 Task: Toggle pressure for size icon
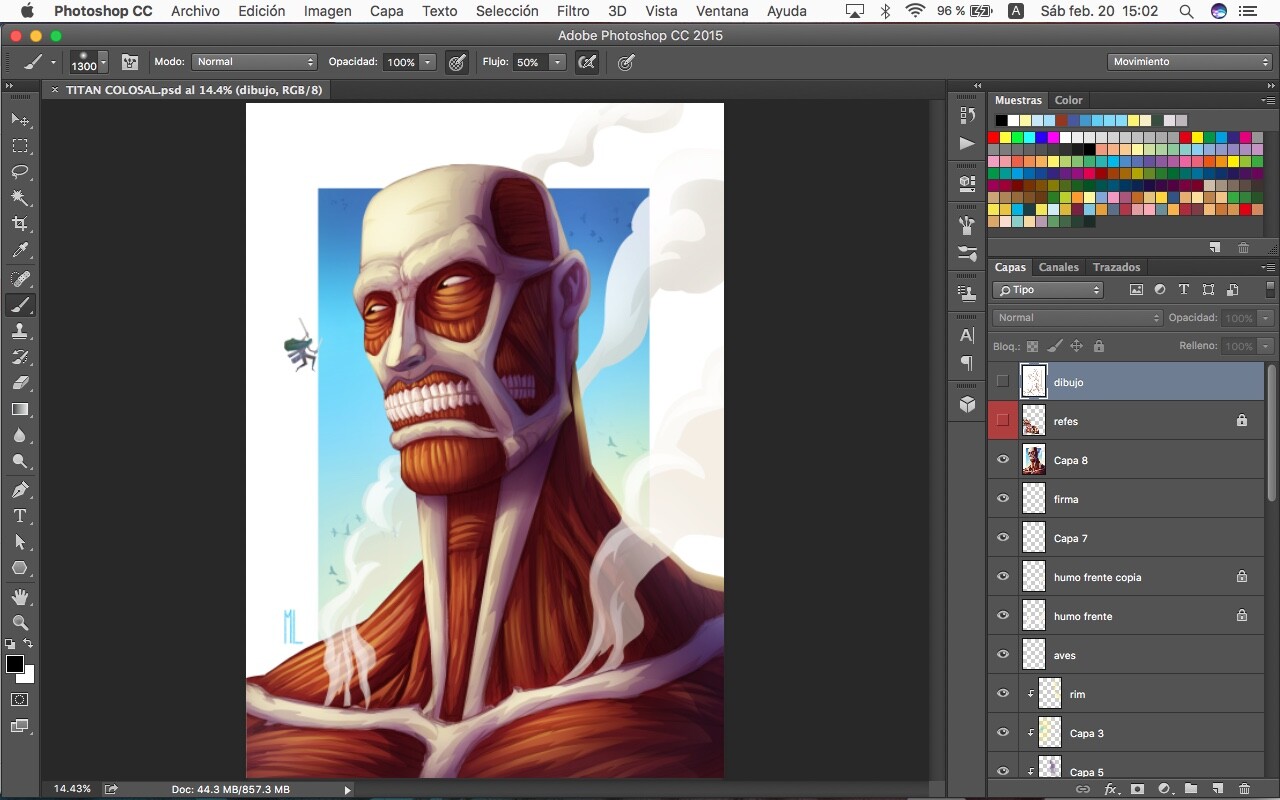click(626, 62)
